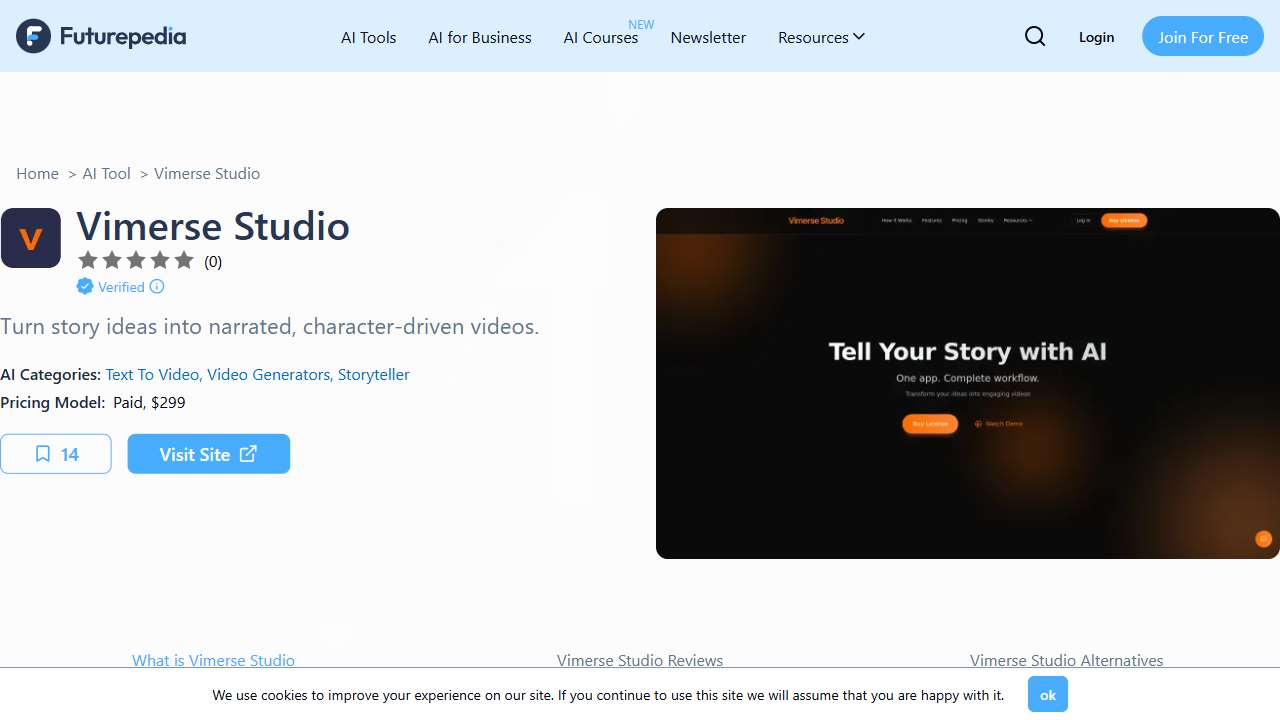The height and width of the screenshot is (720, 1280).
Task: Switch to Vimerse Studio Alternatives tab
Action: tap(1066, 660)
